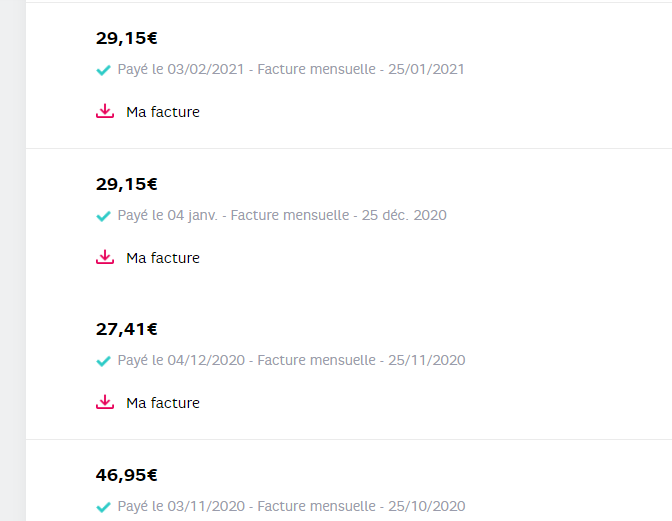672x521 pixels.
Task: Click the Payé le 04/12/2020 status text
Action: tap(181, 360)
